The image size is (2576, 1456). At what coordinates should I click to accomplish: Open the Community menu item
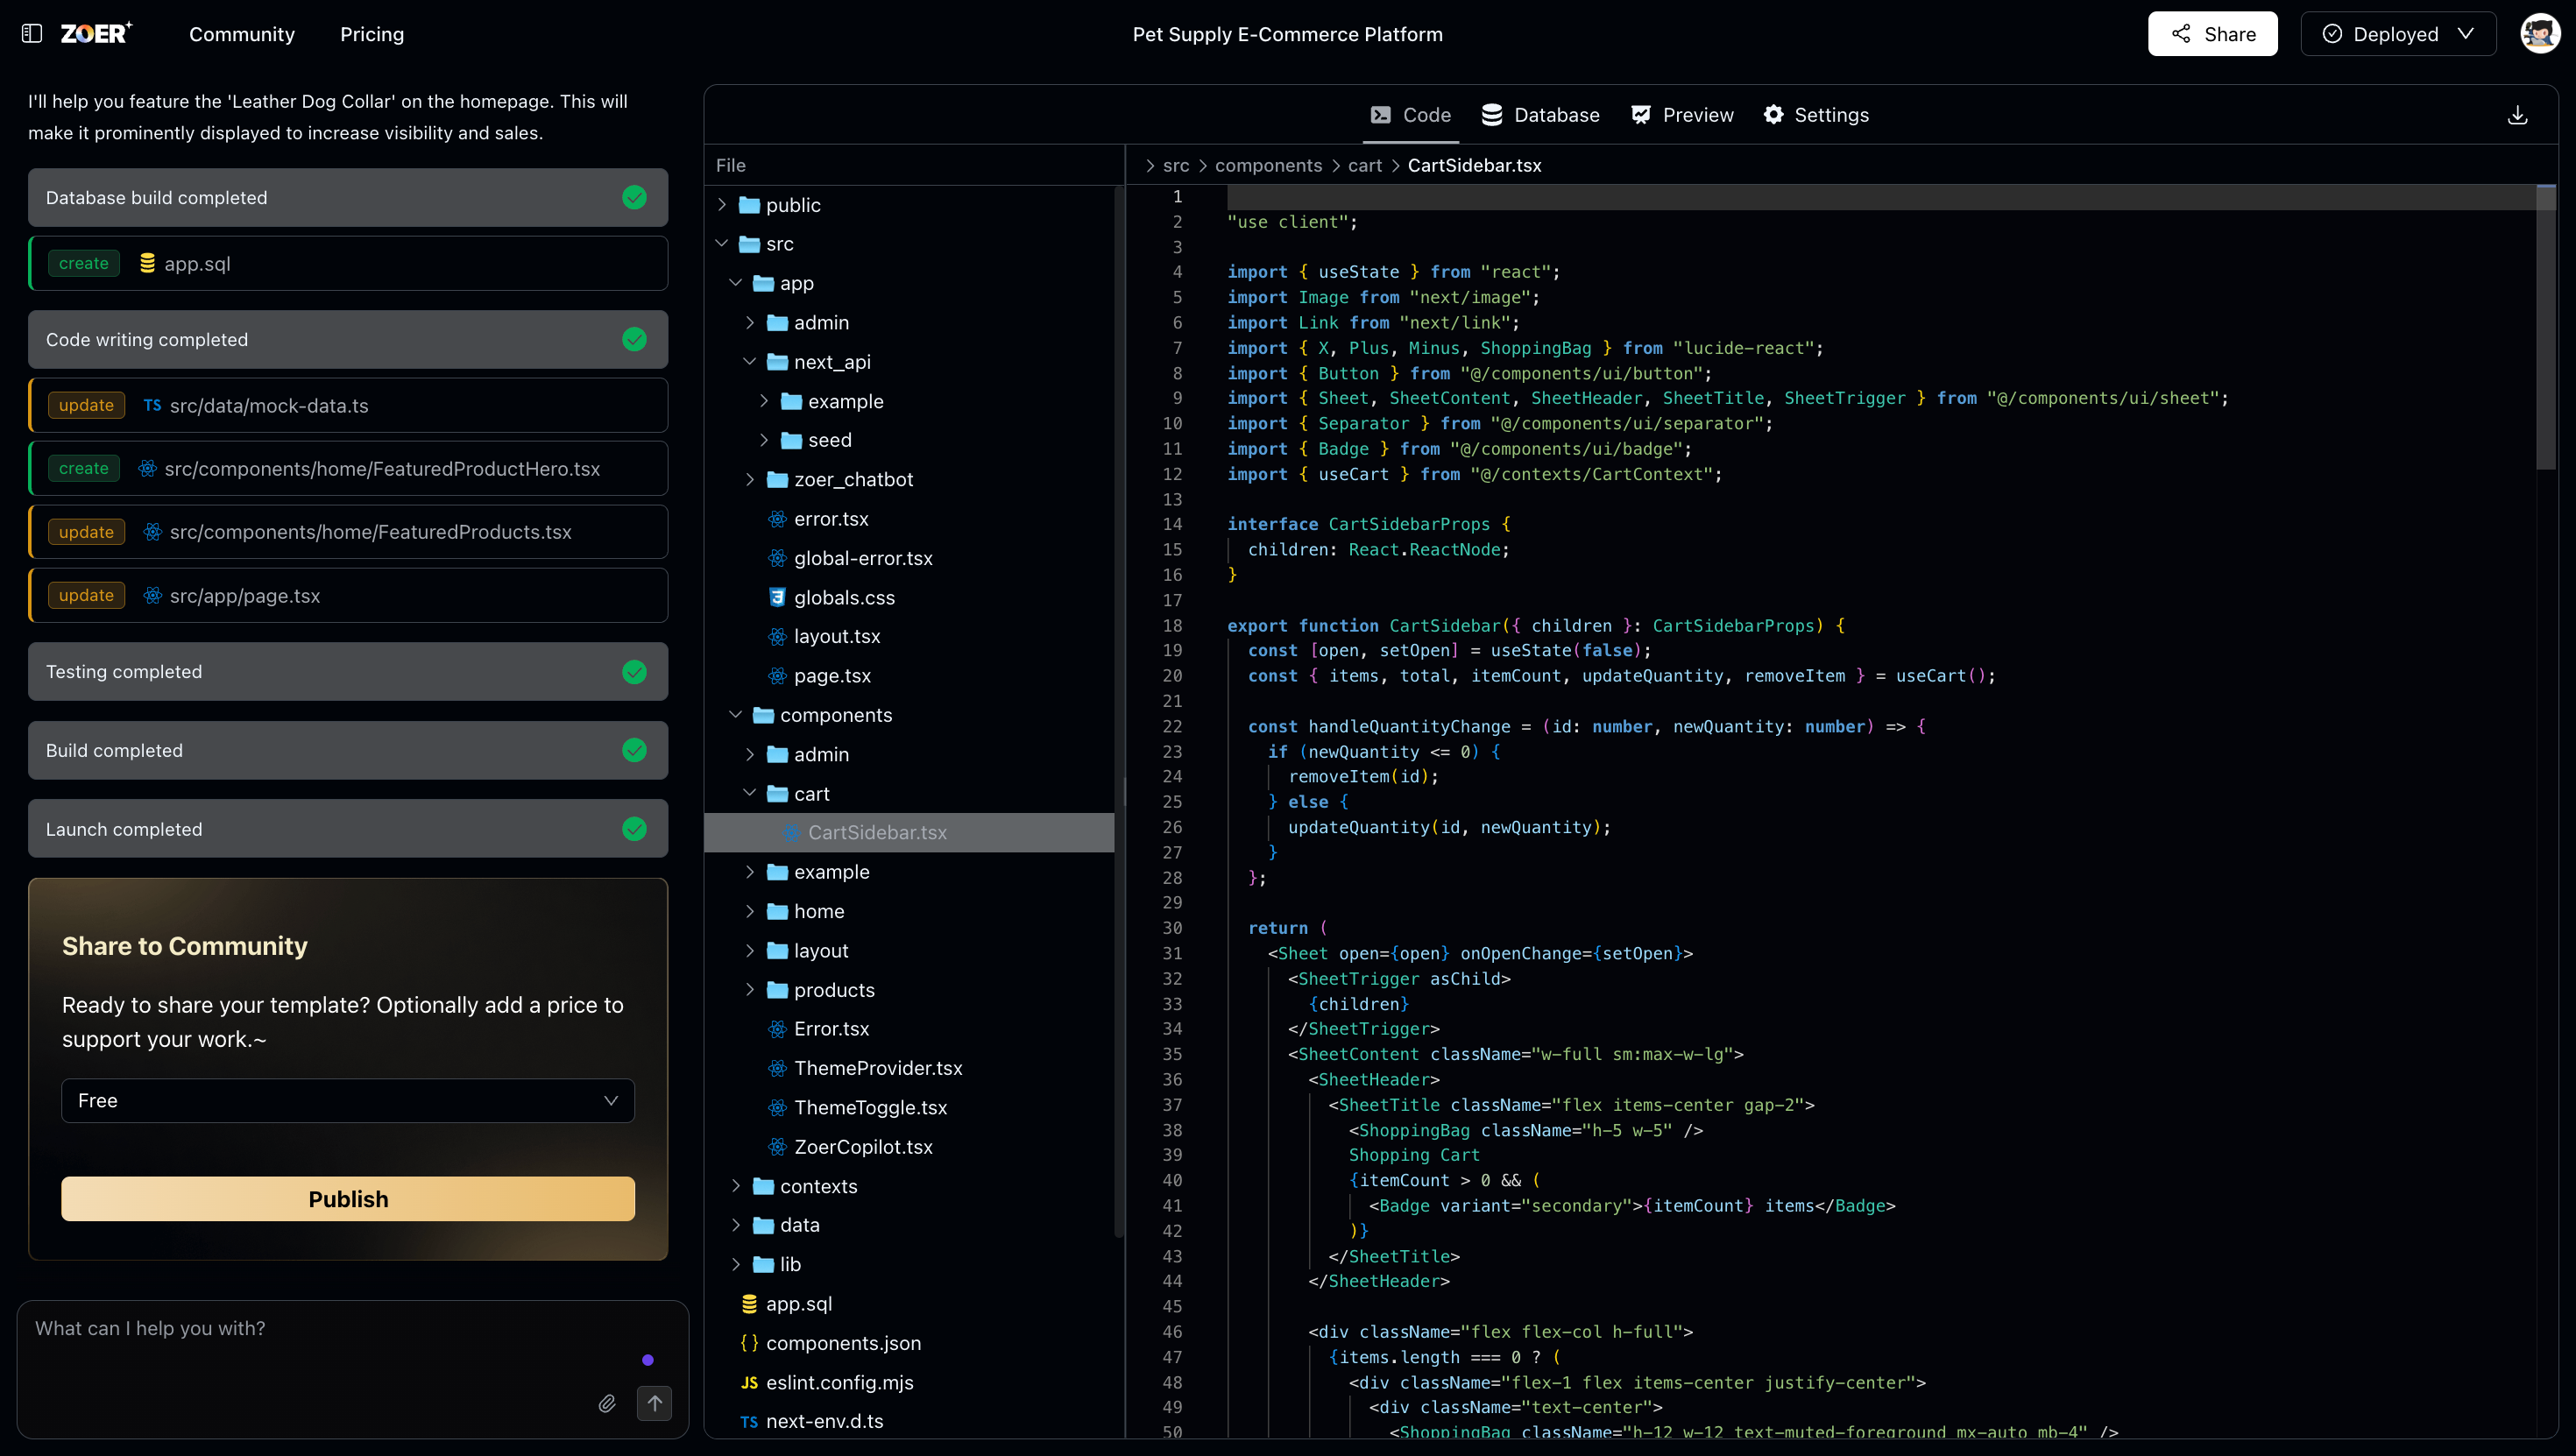click(x=242, y=33)
